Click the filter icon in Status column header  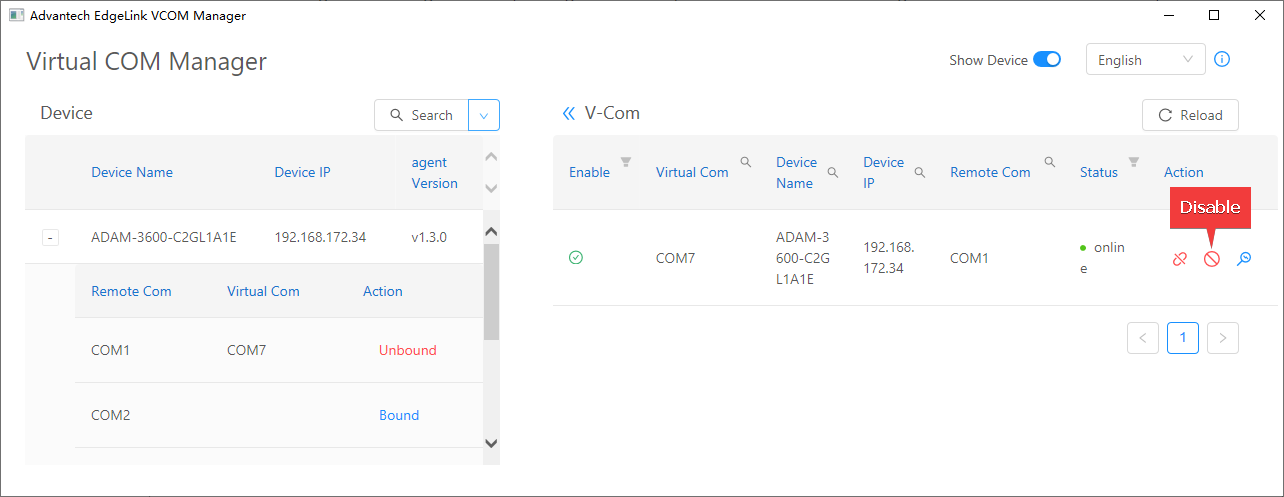tap(1133, 162)
